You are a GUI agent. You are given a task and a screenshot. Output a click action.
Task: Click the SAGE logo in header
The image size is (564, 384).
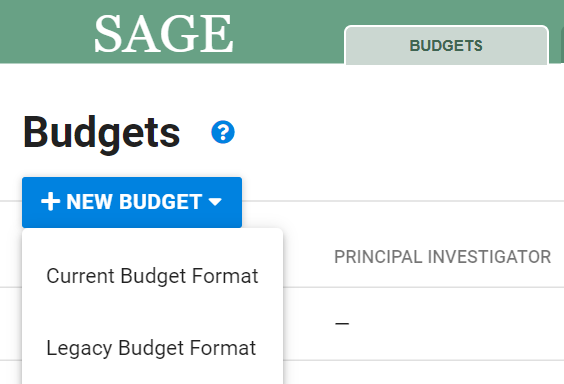tap(164, 33)
